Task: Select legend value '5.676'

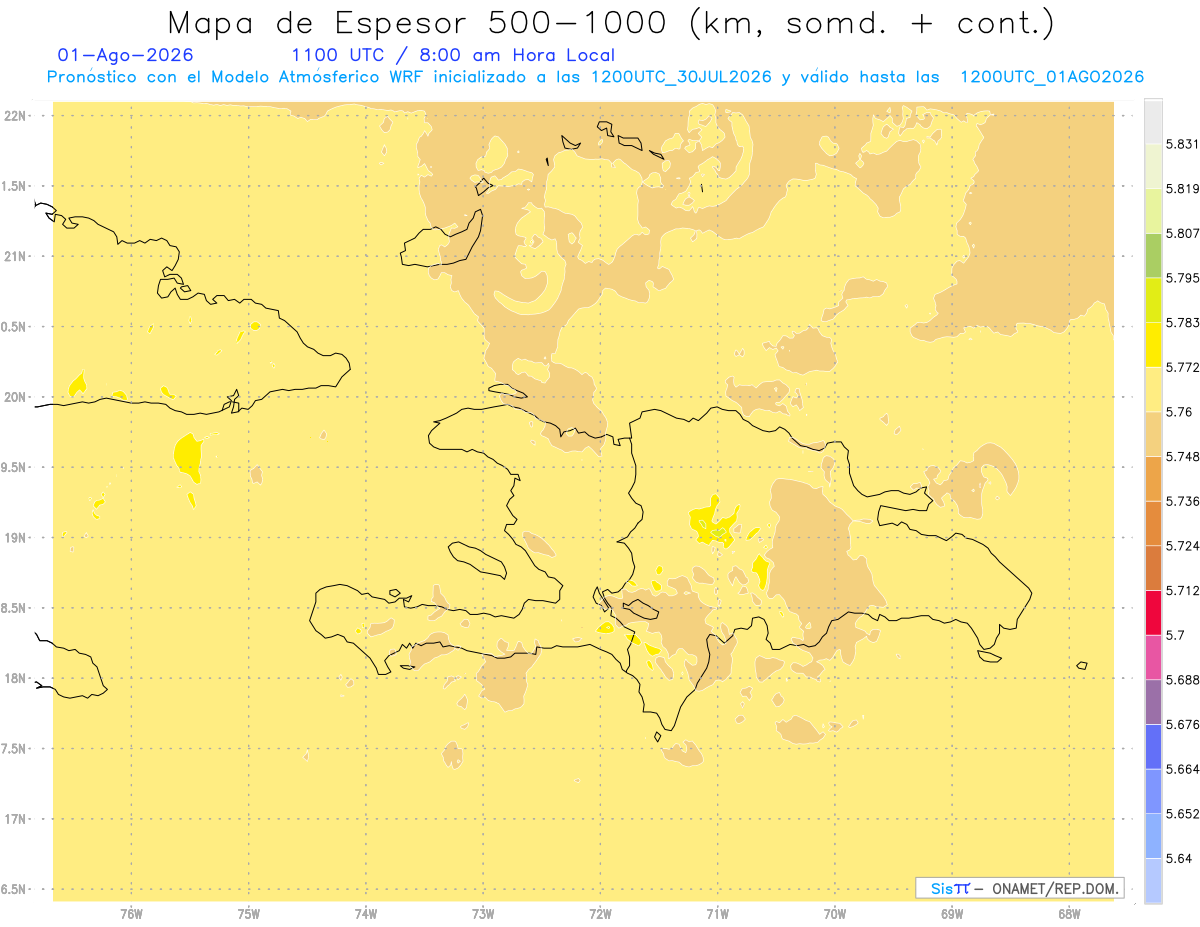Action: [x=1182, y=724]
